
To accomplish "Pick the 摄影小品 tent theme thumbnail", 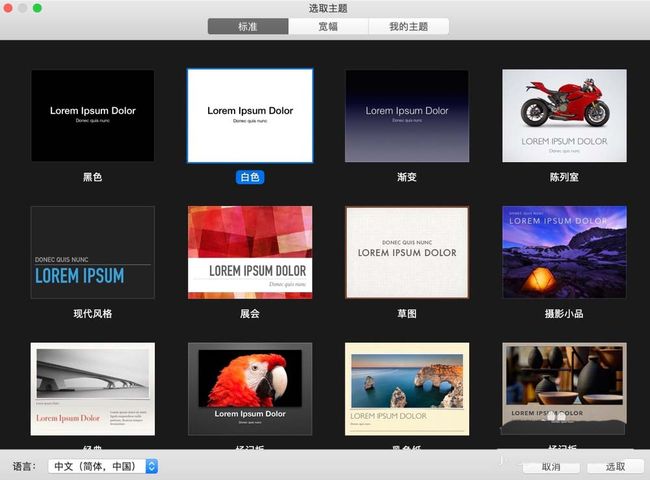I will (564, 252).
